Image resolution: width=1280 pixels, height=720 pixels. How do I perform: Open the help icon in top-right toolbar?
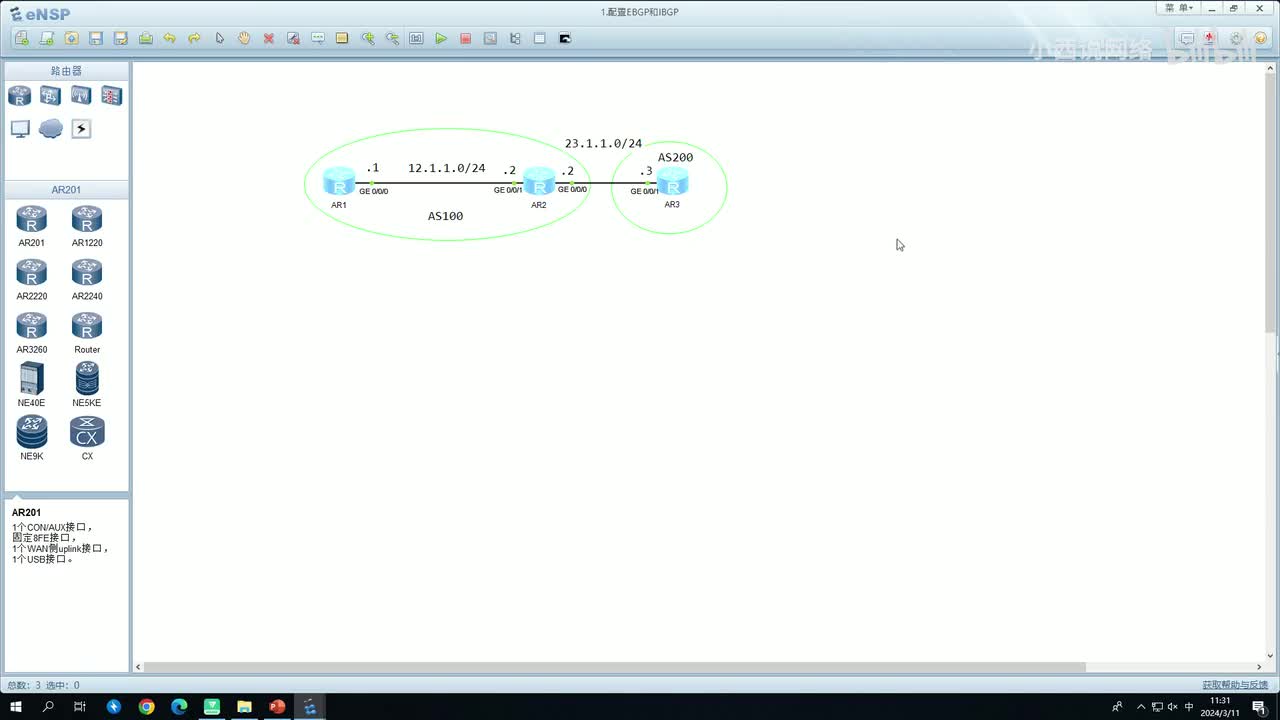(x=1260, y=39)
